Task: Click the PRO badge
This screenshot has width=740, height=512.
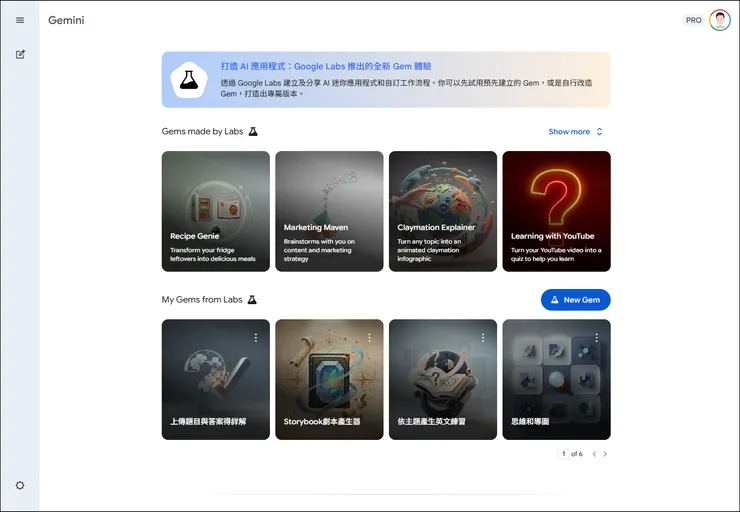Action: click(693, 20)
